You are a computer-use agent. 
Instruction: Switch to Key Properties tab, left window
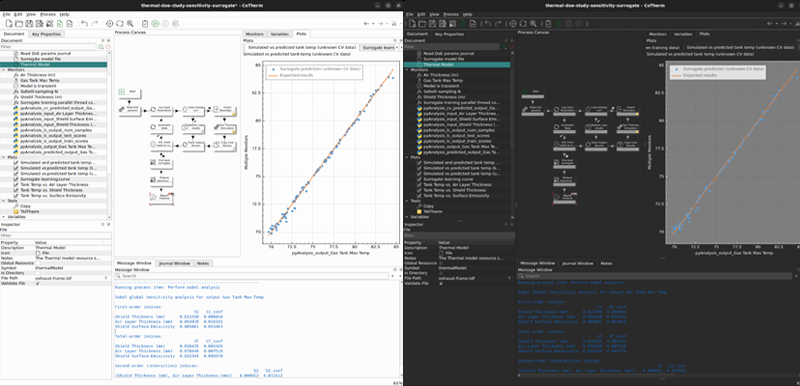(46, 34)
